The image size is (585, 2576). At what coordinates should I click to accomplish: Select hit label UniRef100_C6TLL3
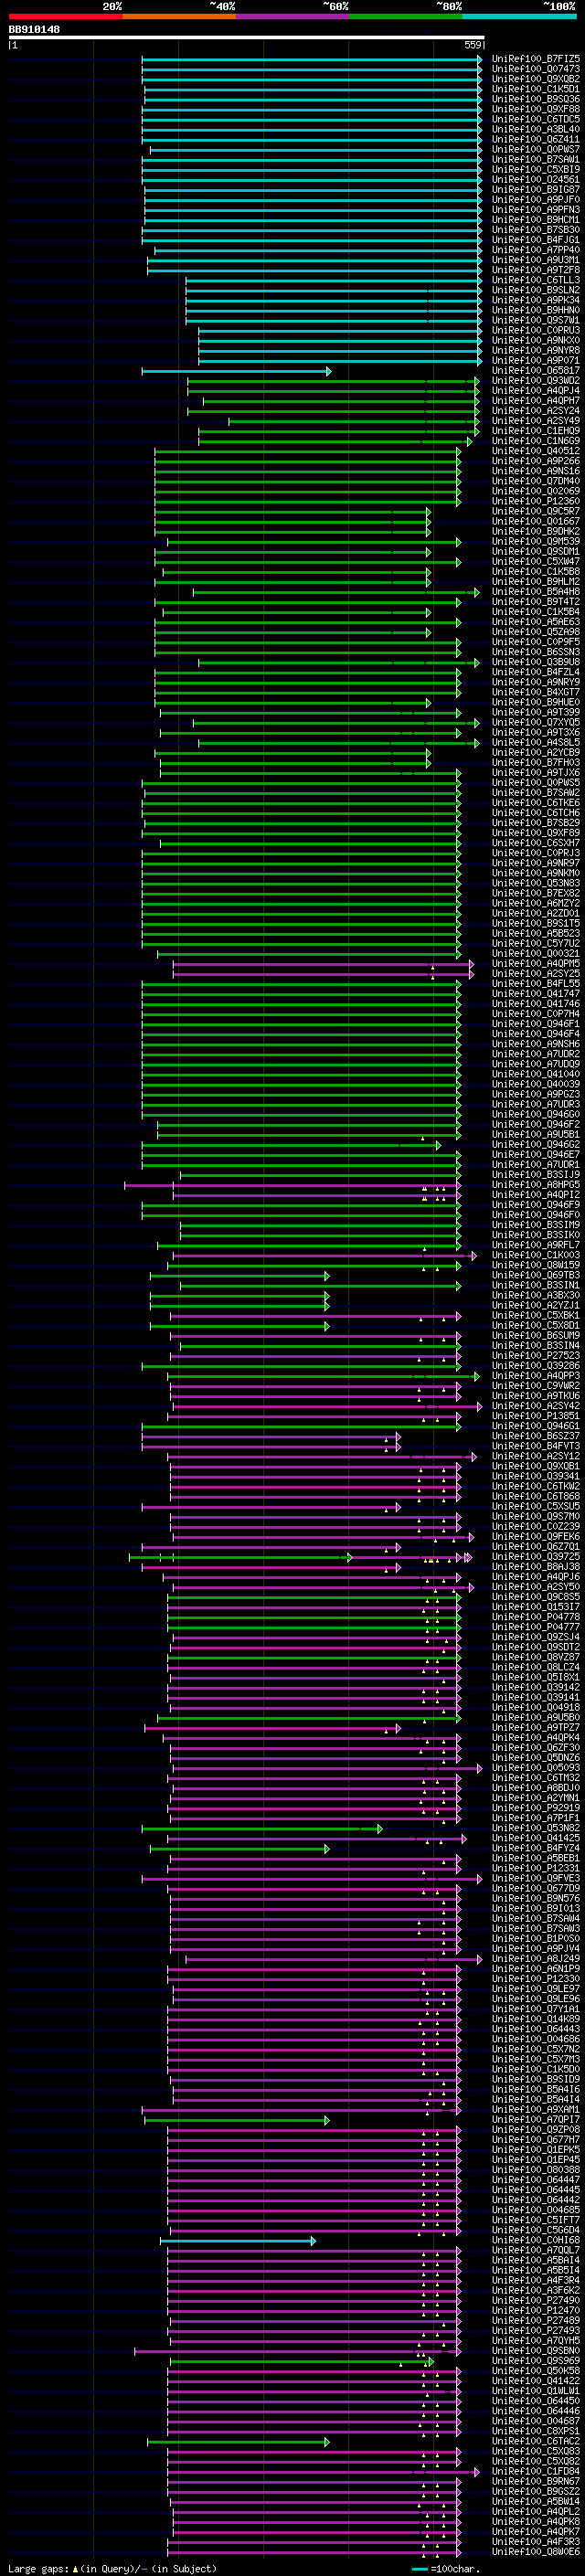pyautogui.click(x=536, y=280)
